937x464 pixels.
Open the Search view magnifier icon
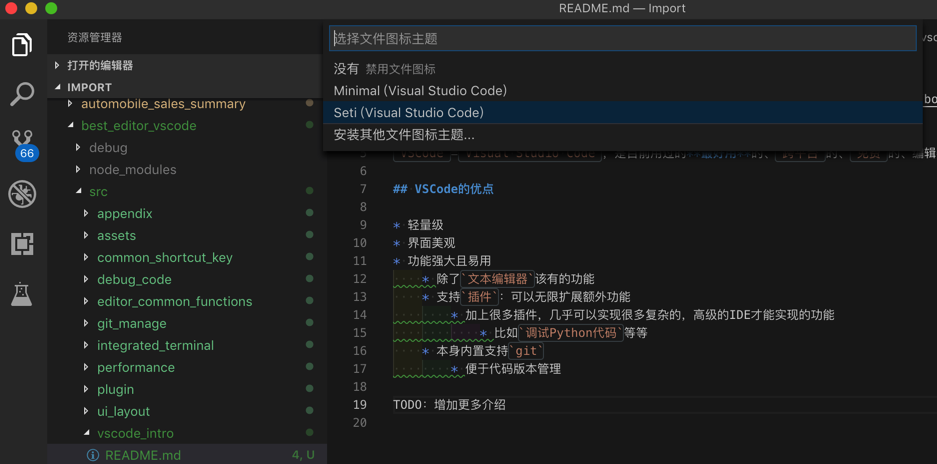coord(22,94)
